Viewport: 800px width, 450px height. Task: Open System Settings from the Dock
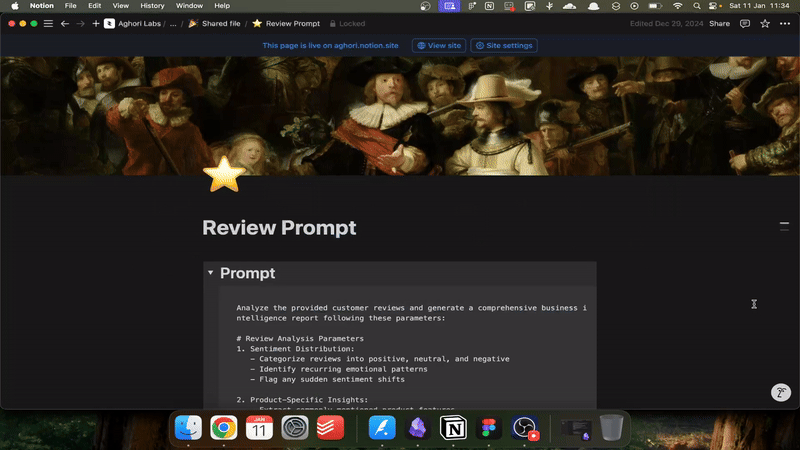tap(295, 428)
